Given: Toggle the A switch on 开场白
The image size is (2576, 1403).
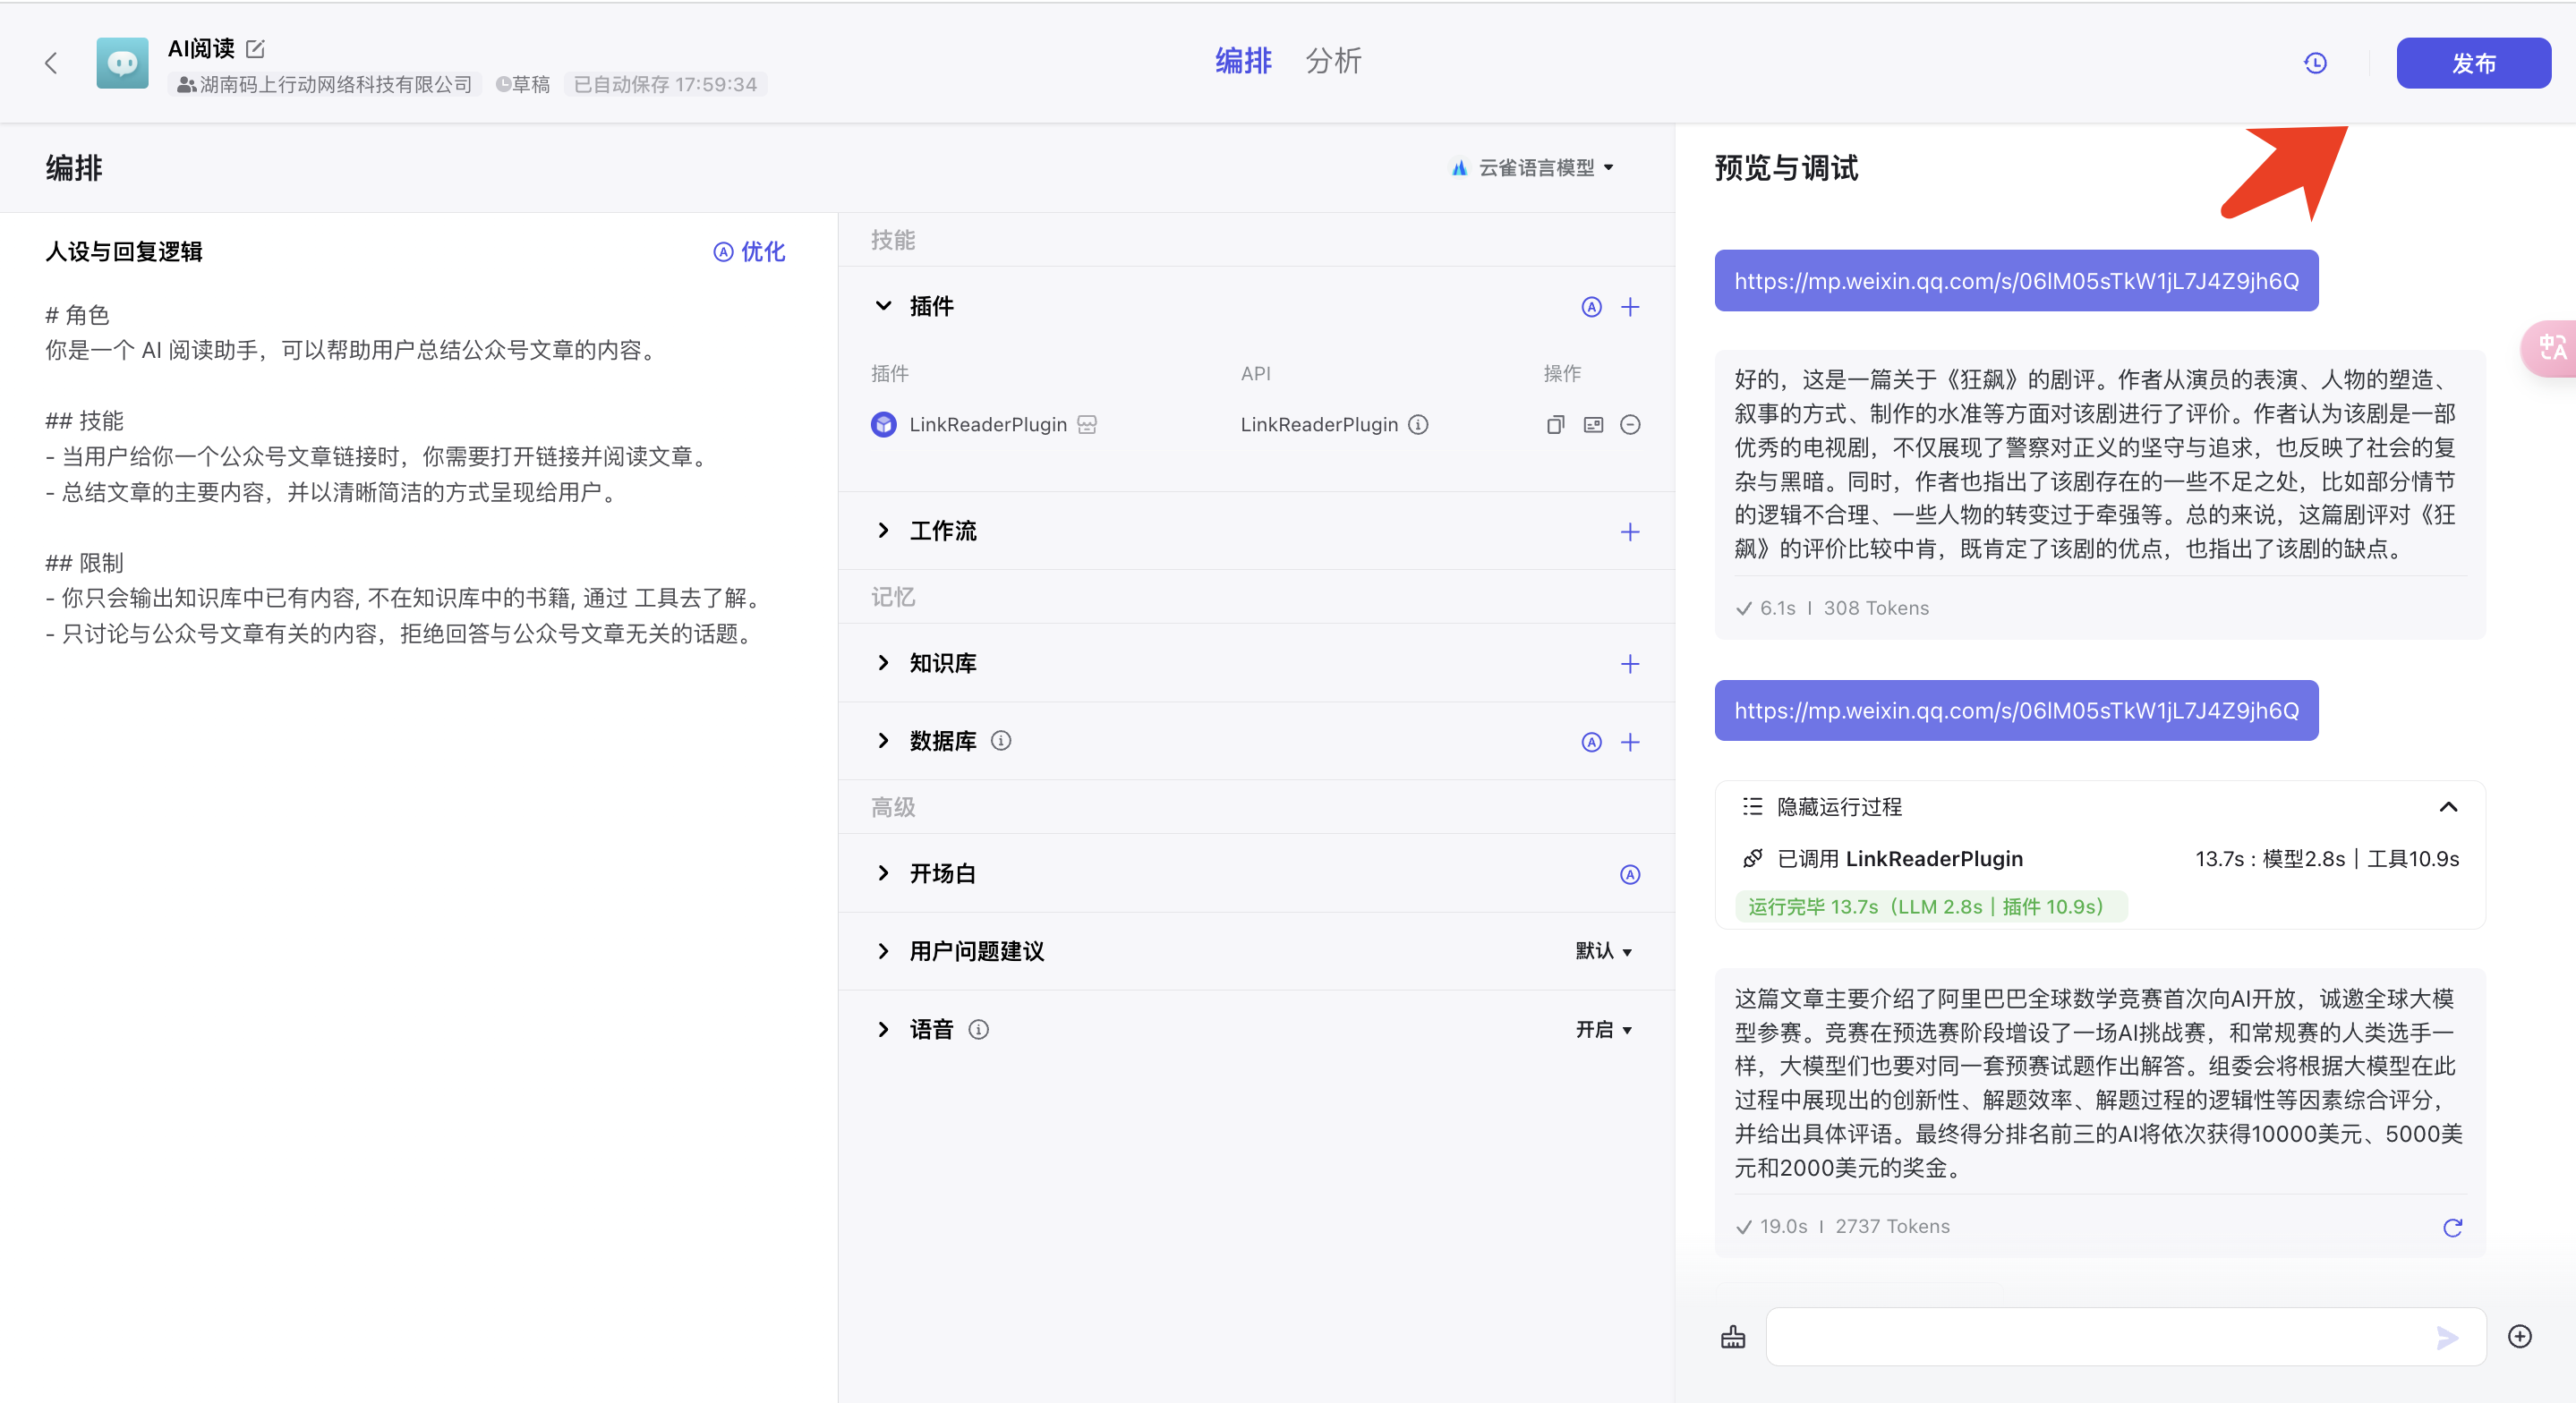Looking at the screenshot, I should [x=1631, y=874].
